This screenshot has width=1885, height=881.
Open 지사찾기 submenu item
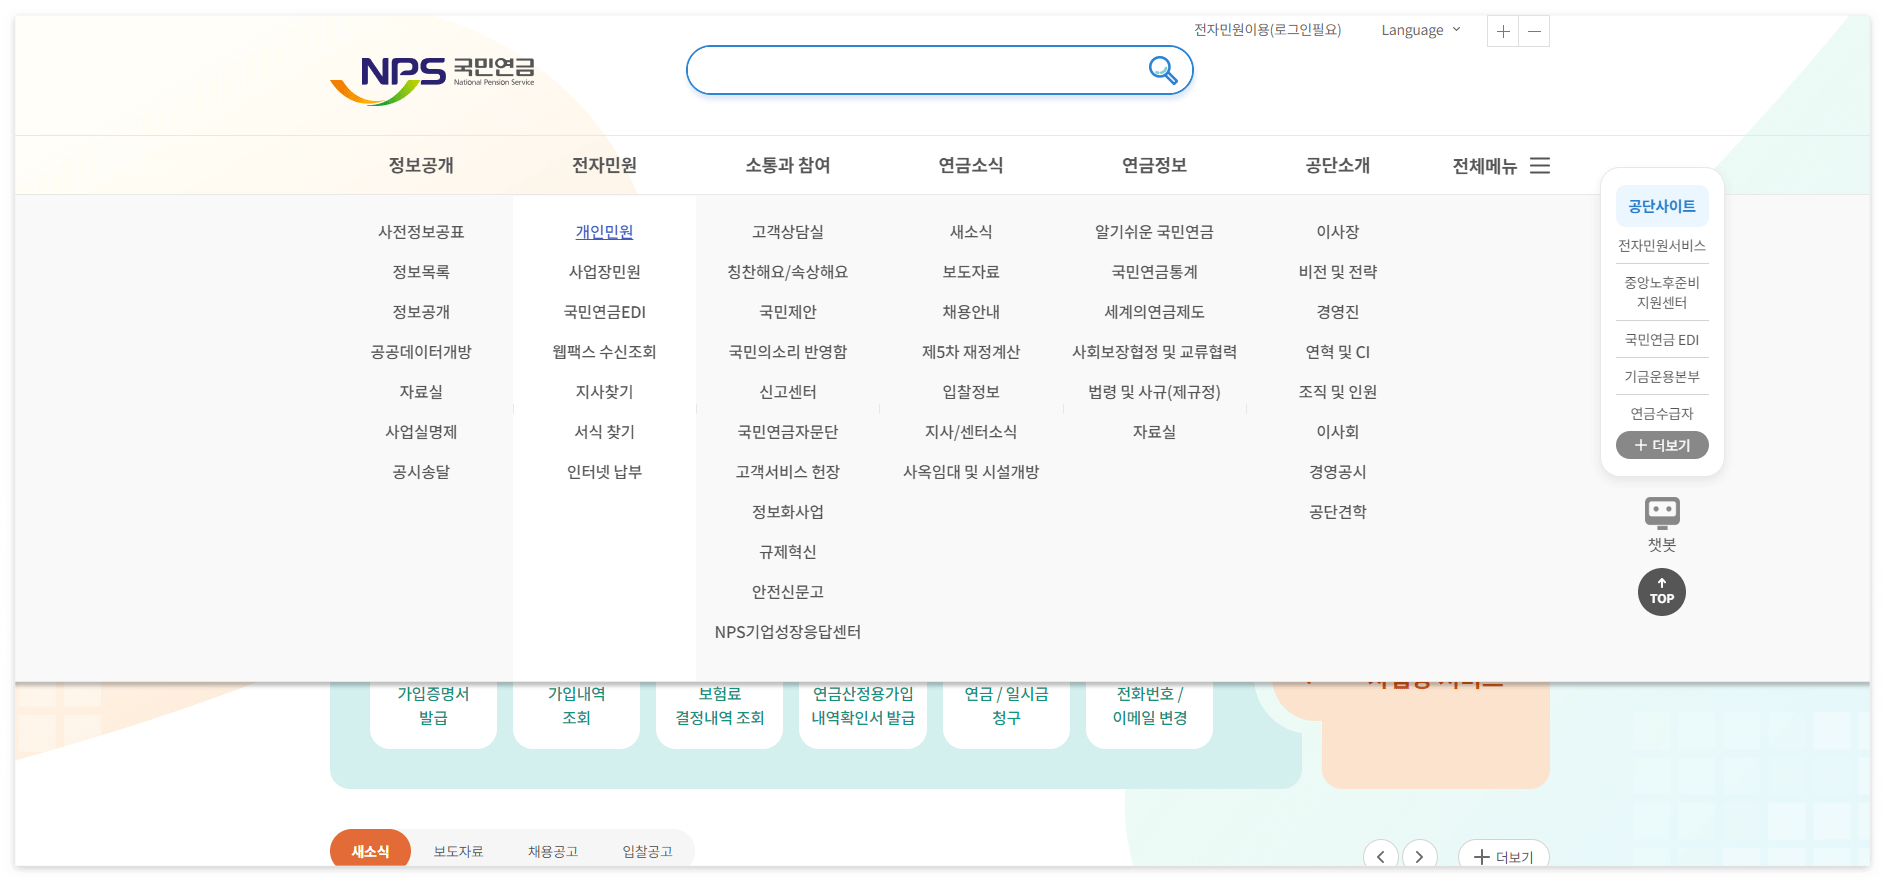(604, 392)
